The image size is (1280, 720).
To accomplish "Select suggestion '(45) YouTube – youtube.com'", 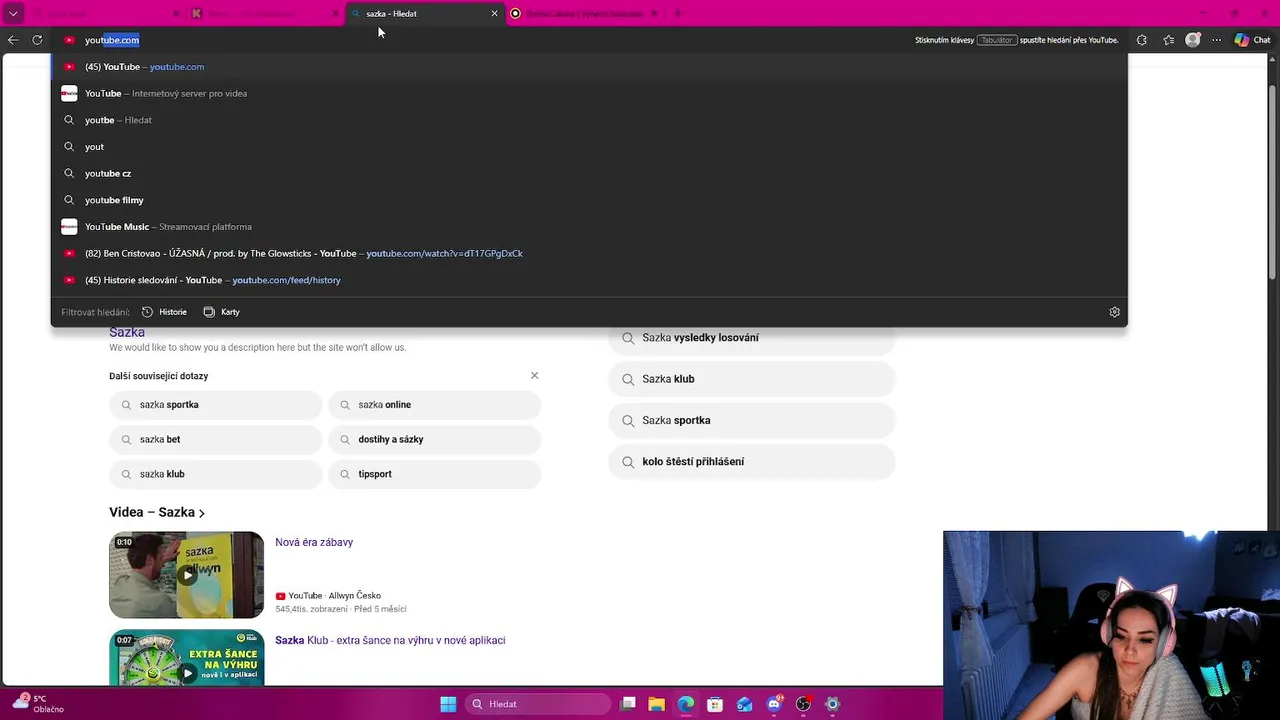I will tap(589, 67).
